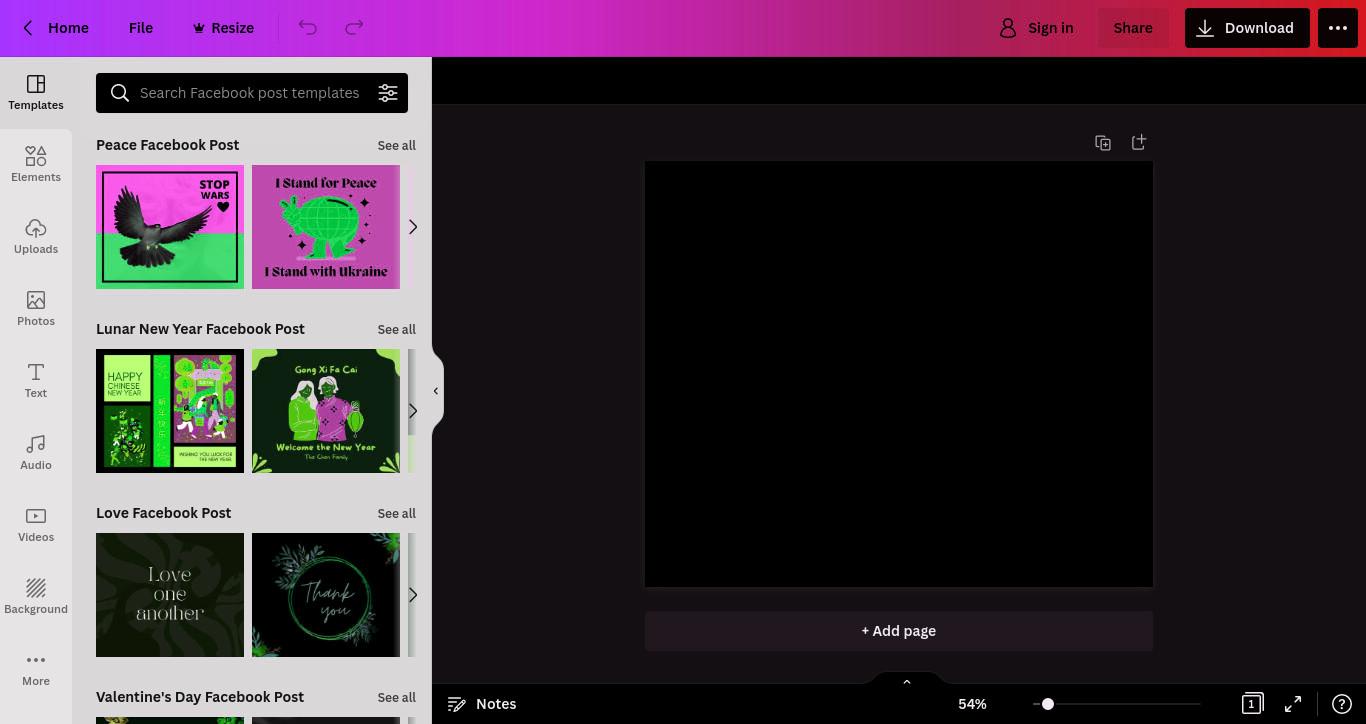Open the 54% zoom level menu
The height and width of the screenshot is (724, 1366).
click(972, 704)
